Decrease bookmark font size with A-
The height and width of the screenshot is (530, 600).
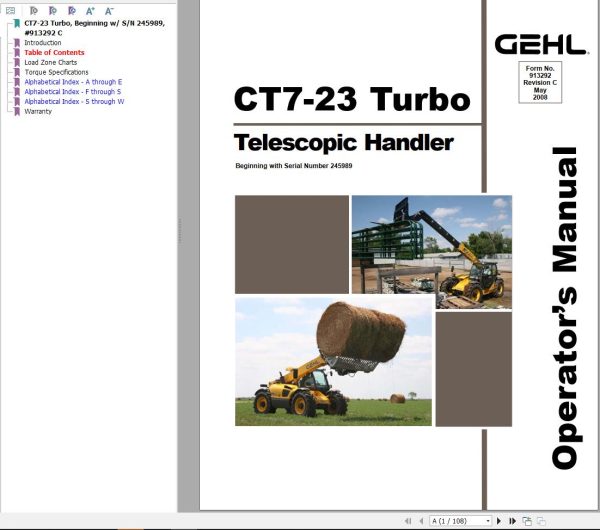109,11
